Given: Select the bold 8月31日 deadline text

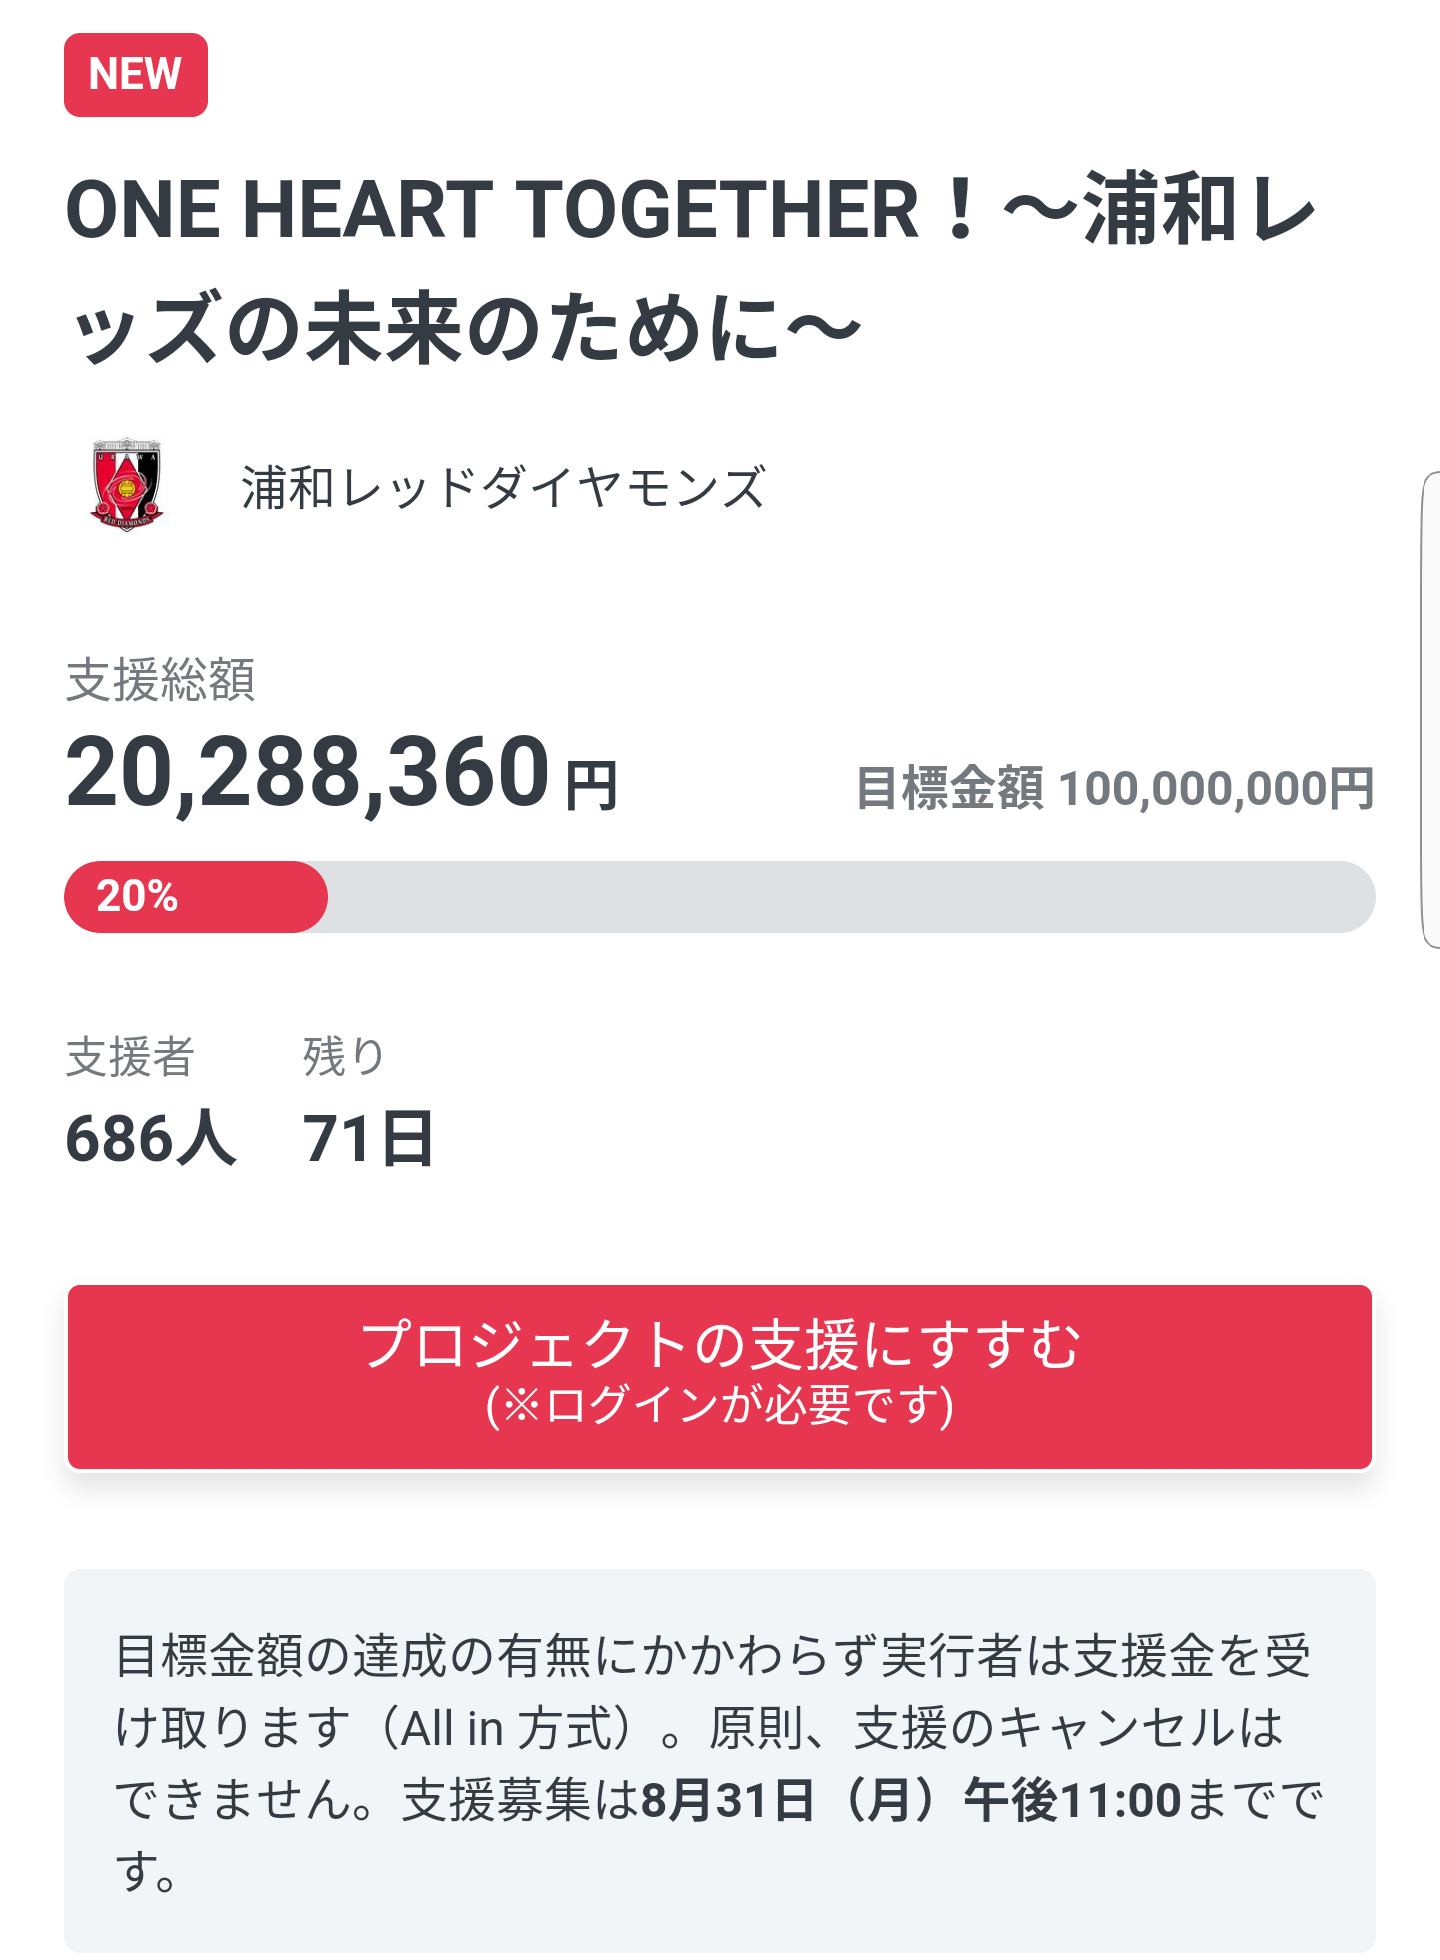Looking at the screenshot, I should (x=727, y=1800).
